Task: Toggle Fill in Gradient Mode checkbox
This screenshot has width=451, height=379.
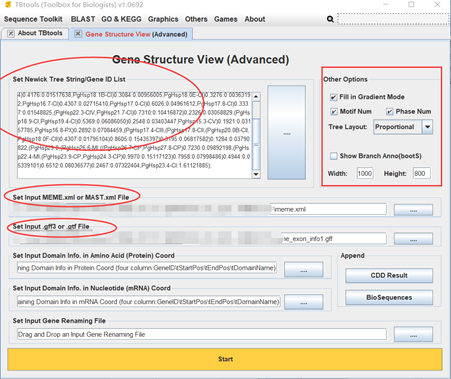Action: click(x=333, y=97)
